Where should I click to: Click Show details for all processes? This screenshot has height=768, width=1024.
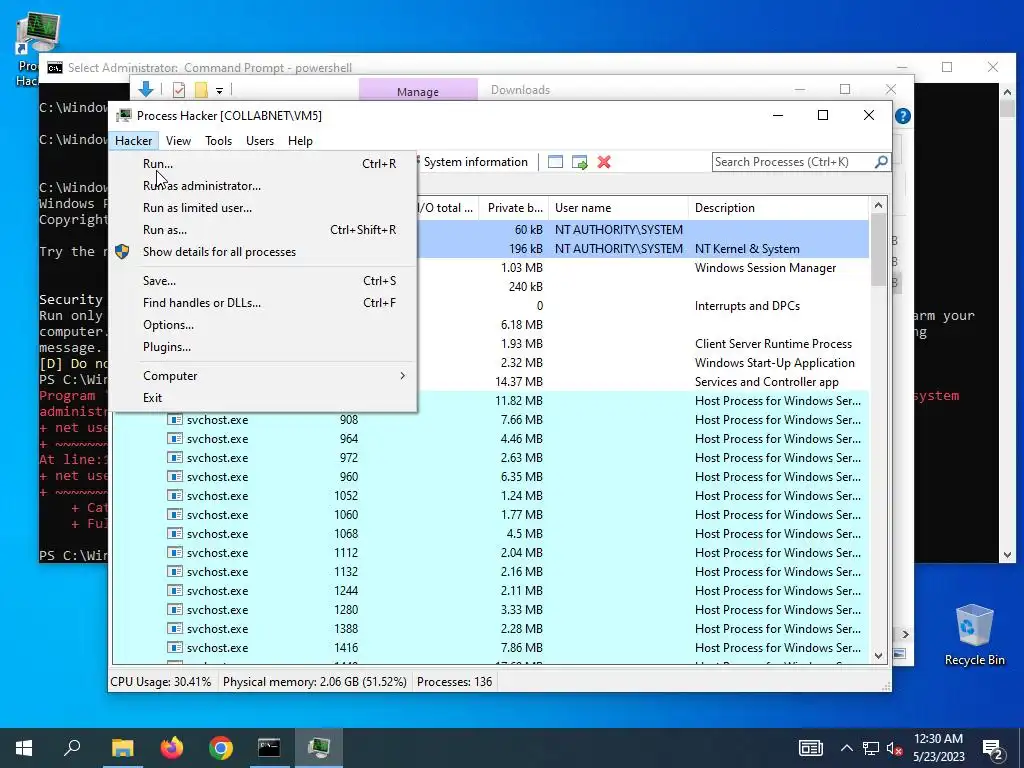[x=263, y=252]
